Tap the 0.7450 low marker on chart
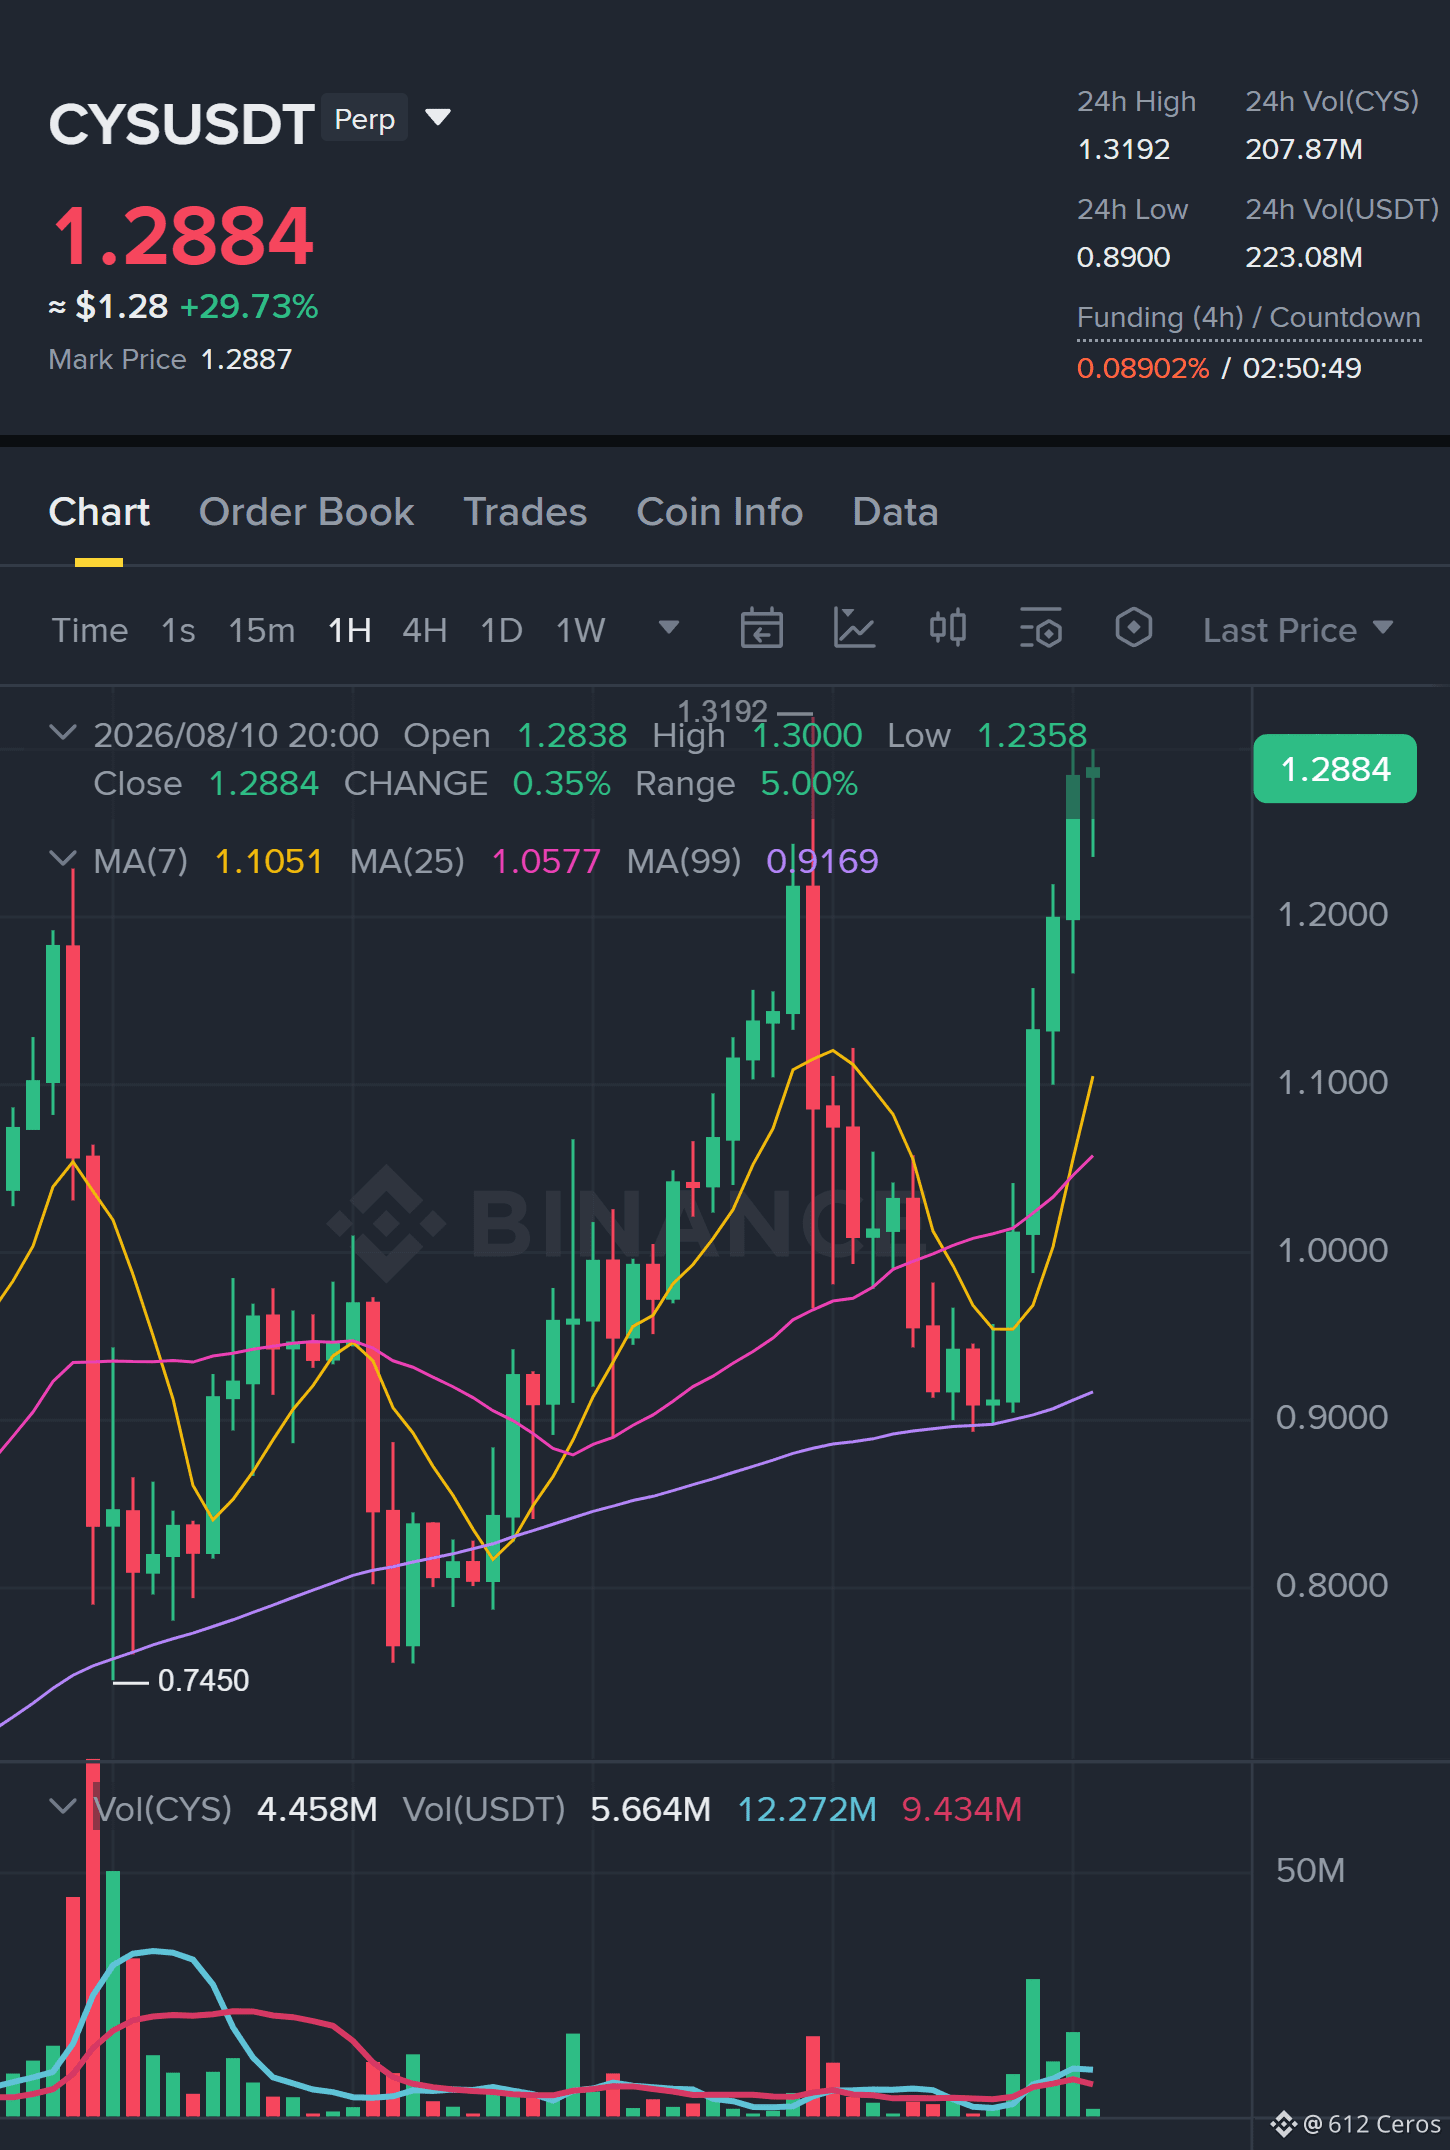 point(203,1680)
